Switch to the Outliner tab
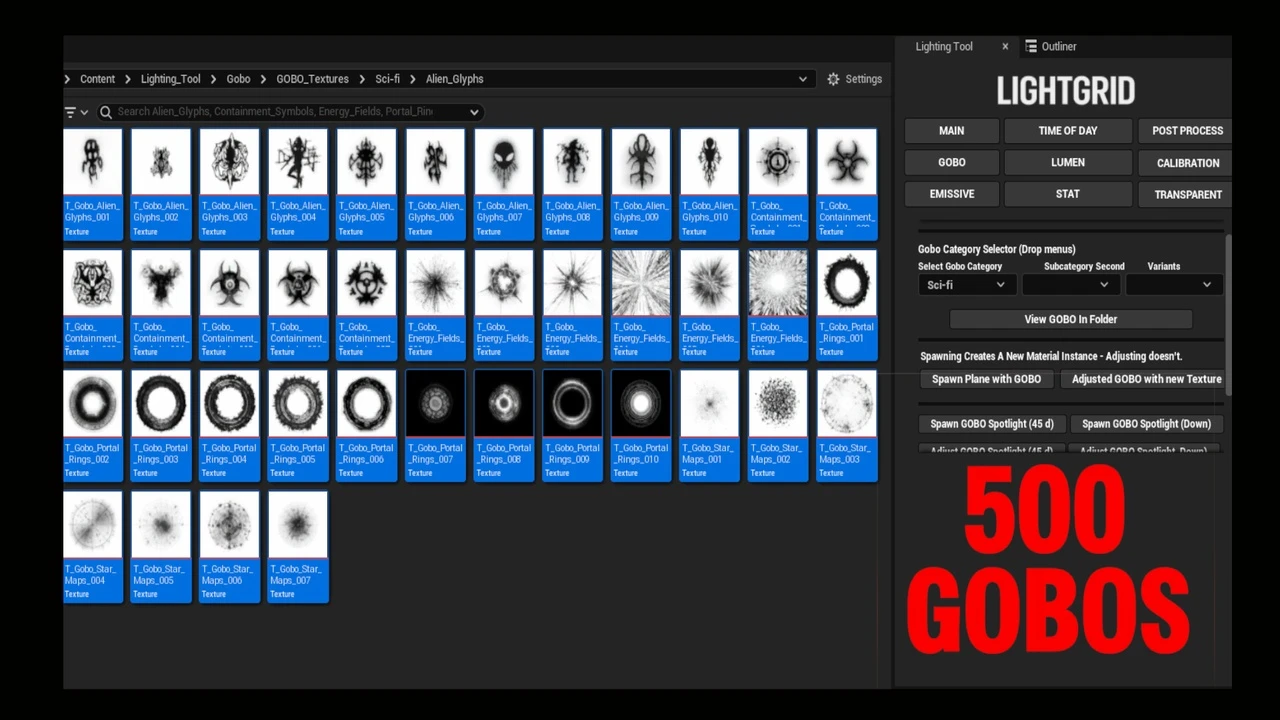Screen dimensions: 1280x720 click(1058, 47)
